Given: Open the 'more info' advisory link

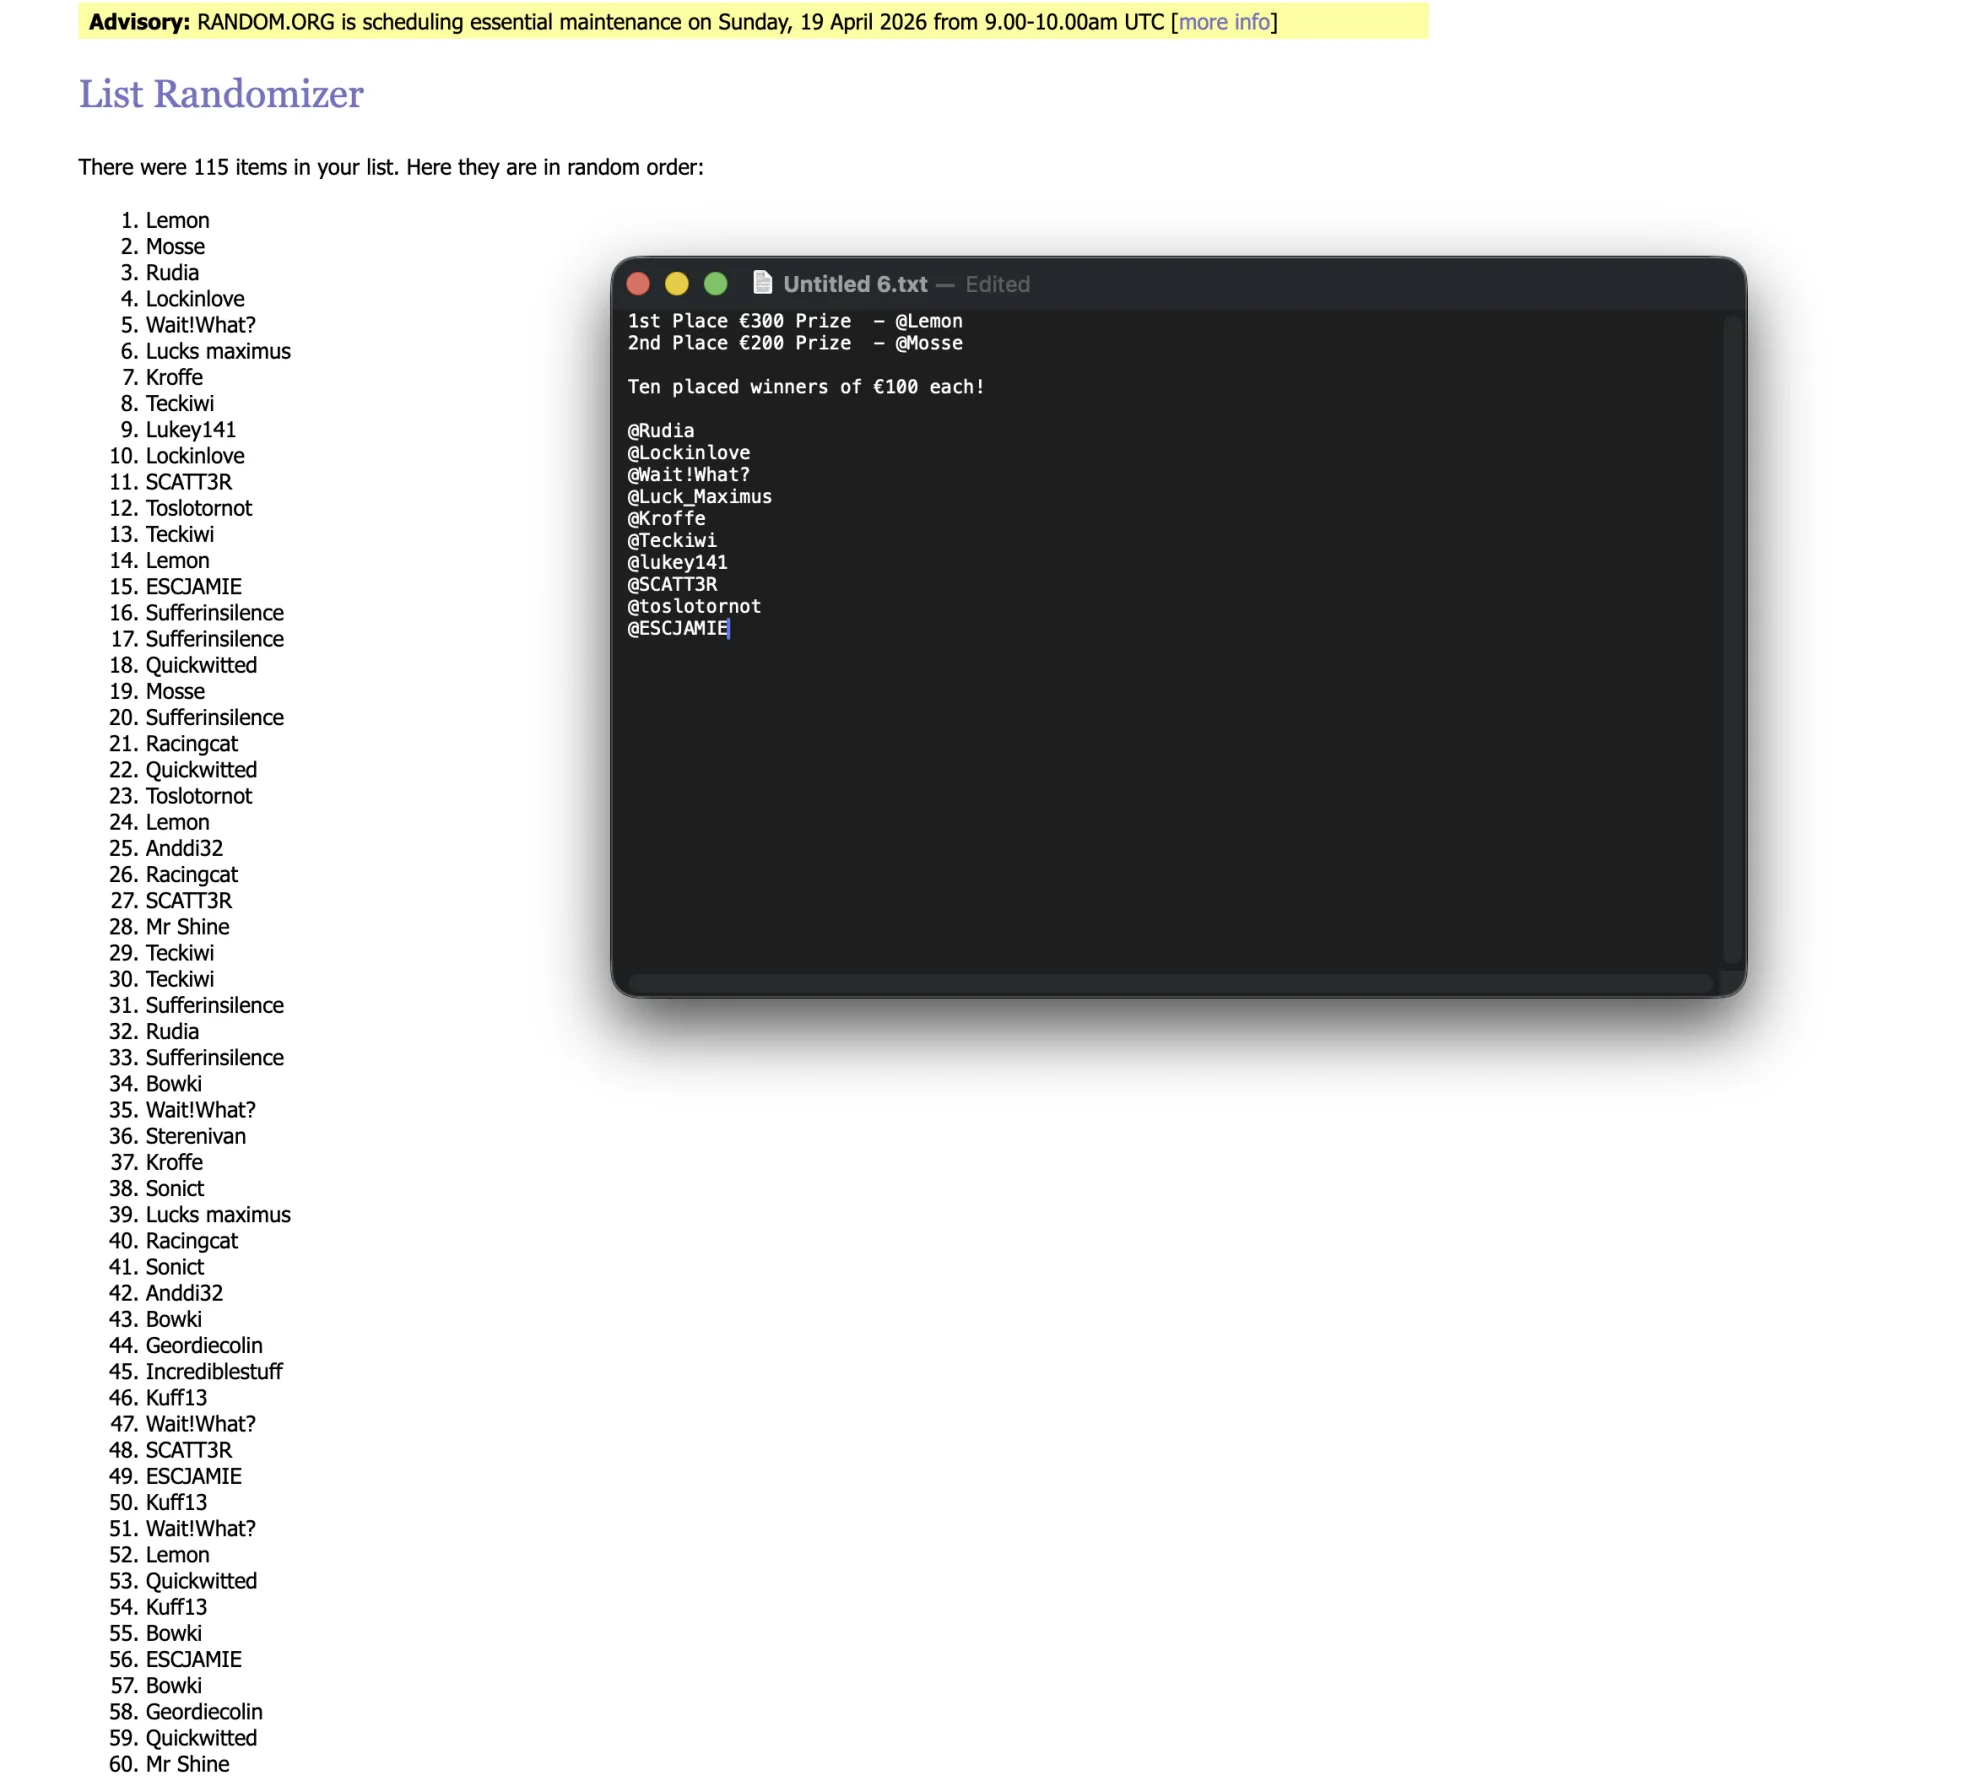Looking at the screenshot, I should (x=1224, y=22).
